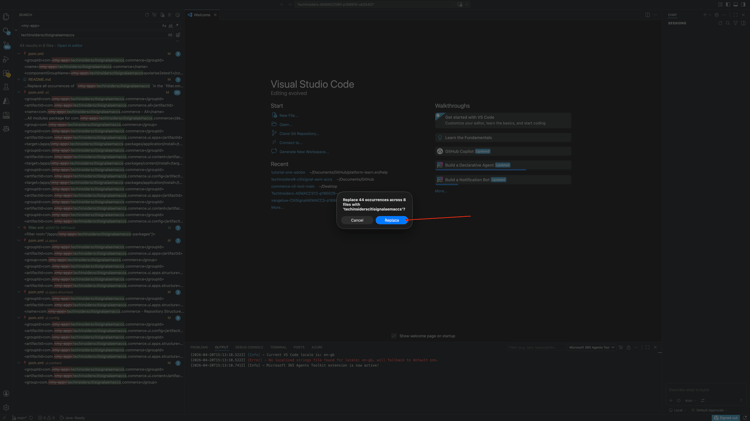Click the Replace All icon beside replace field
Image resolution: width=750 pixels, height=421 pixels.
point(178,35)
